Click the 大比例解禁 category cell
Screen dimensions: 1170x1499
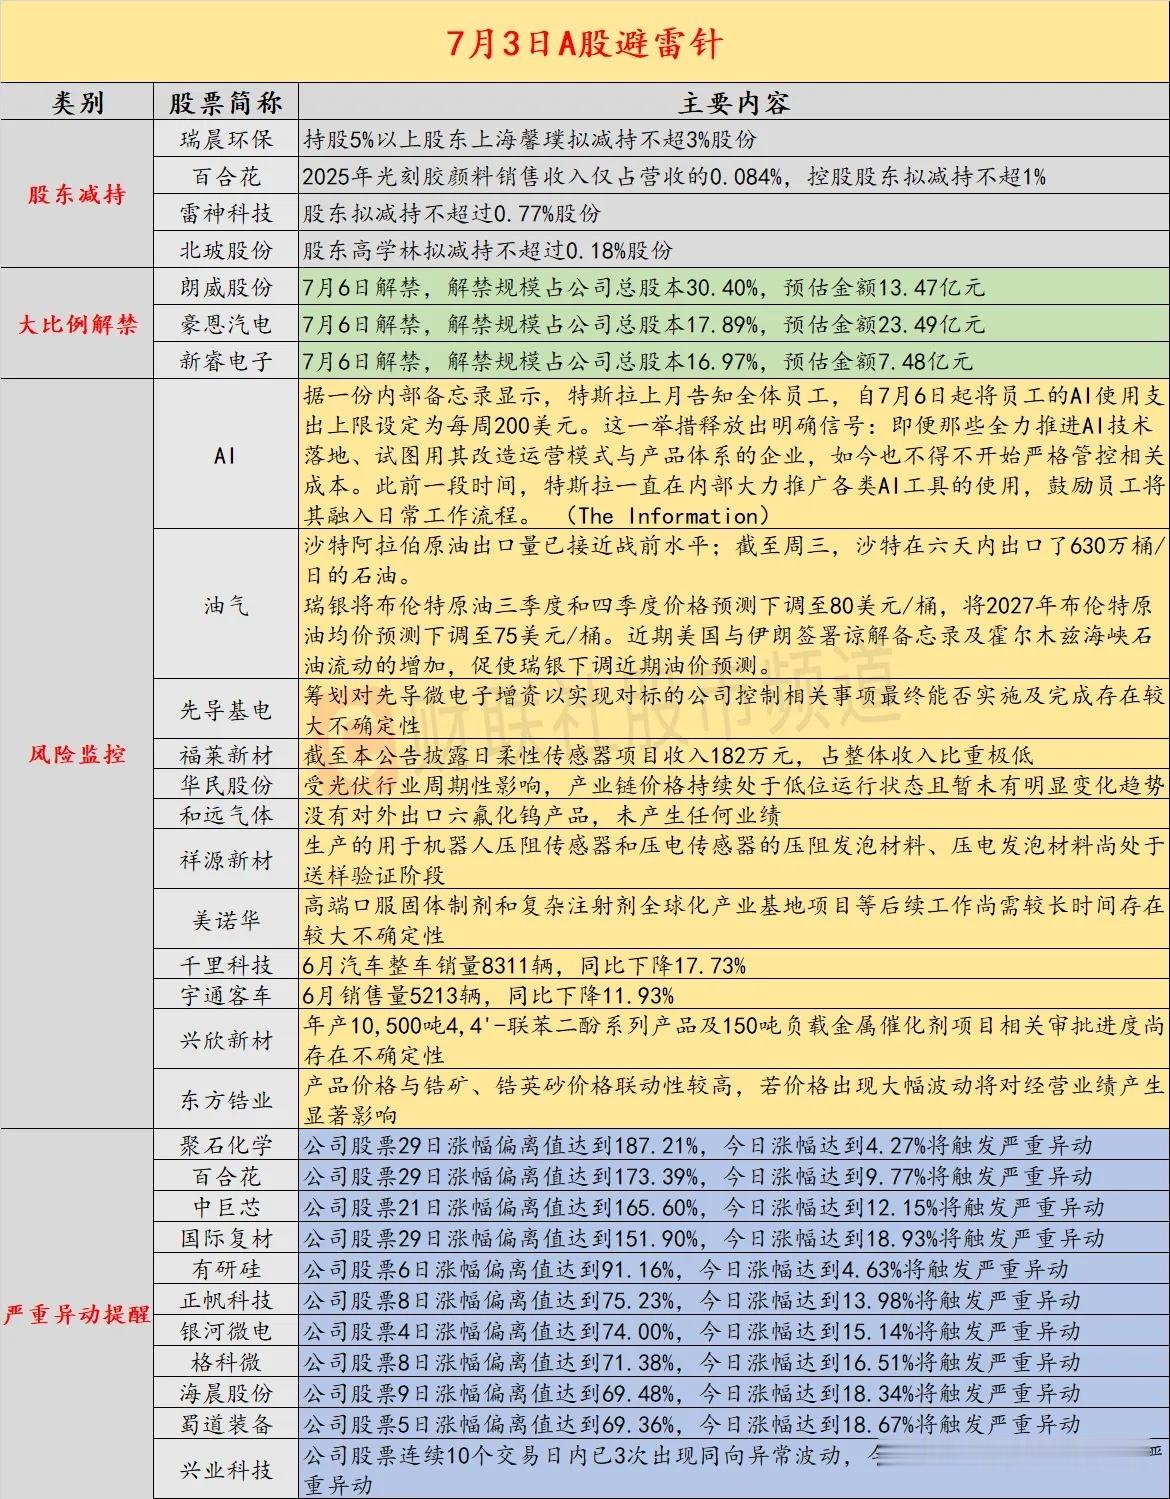(77, 323)
